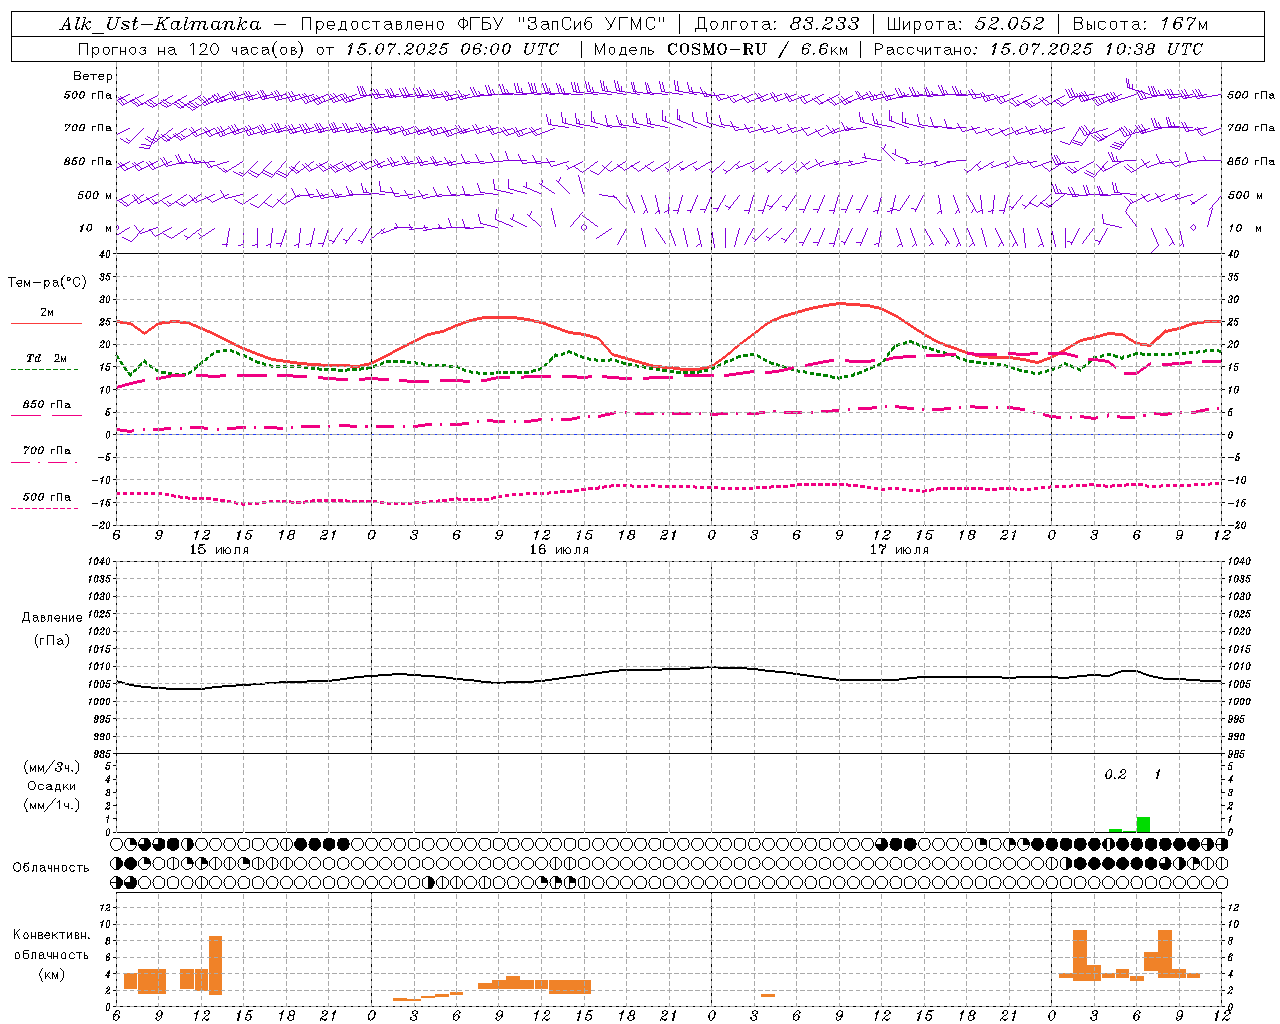Viewport: 1280px width, 1024px height.
Task: Click the (мм/1ч.) precipitation unit label
Action: [52, 805]
